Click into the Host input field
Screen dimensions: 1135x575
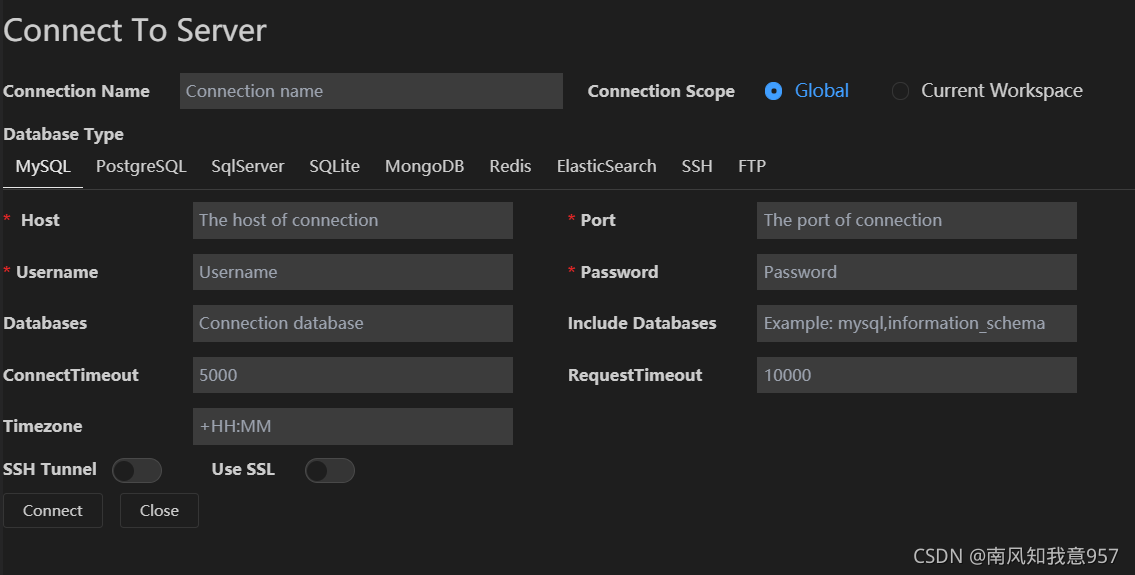353,221
